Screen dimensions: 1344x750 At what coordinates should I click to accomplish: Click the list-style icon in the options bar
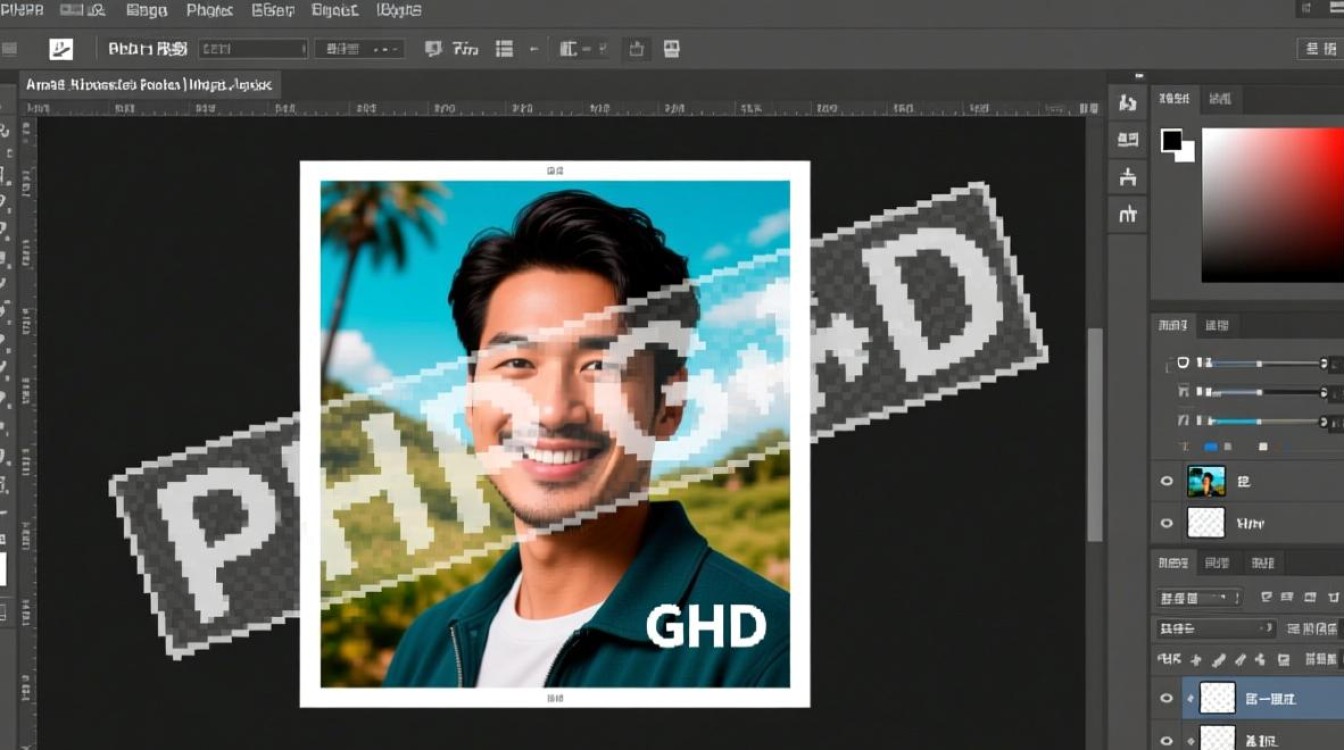point(504,48)
